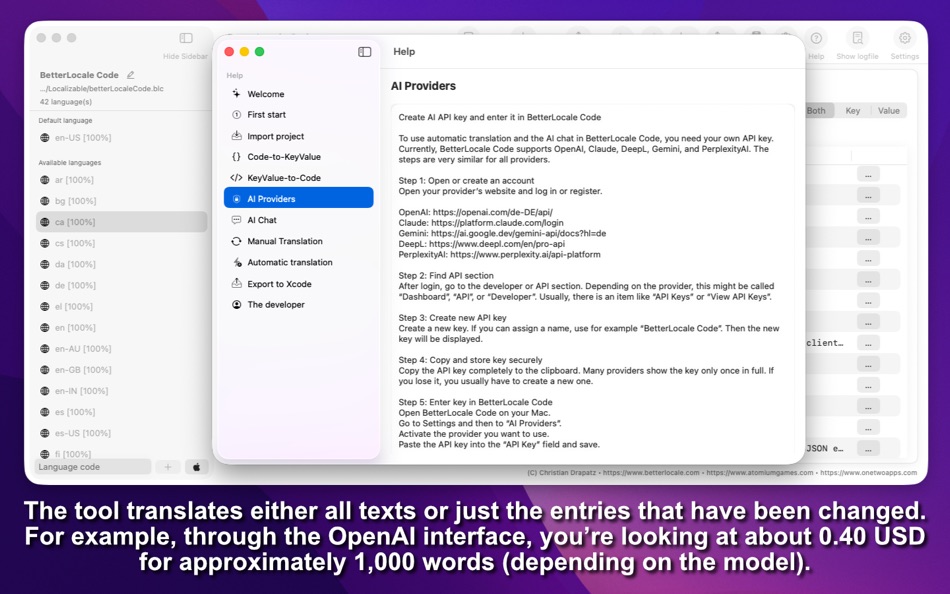
Task: Click the Show logfile icon
Action: (858, 36)
